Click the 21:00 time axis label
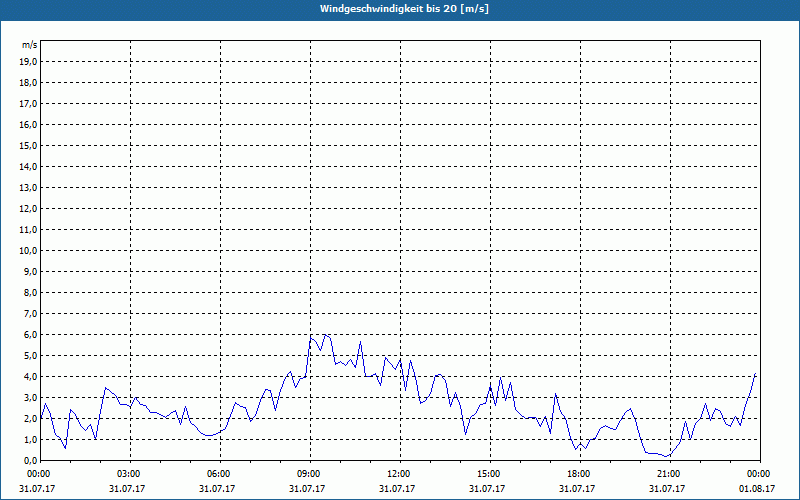 670,474
